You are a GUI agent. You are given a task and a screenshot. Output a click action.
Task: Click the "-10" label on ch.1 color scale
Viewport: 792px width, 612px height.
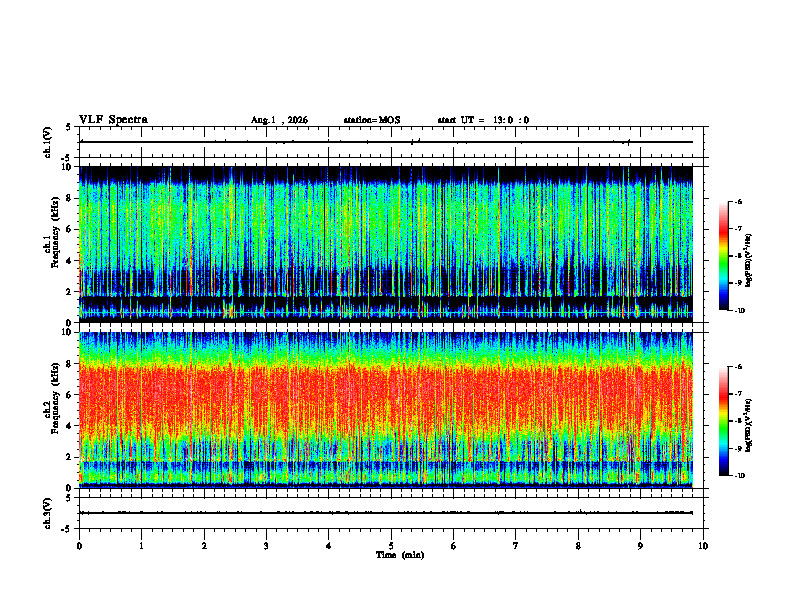click(740, 311)
